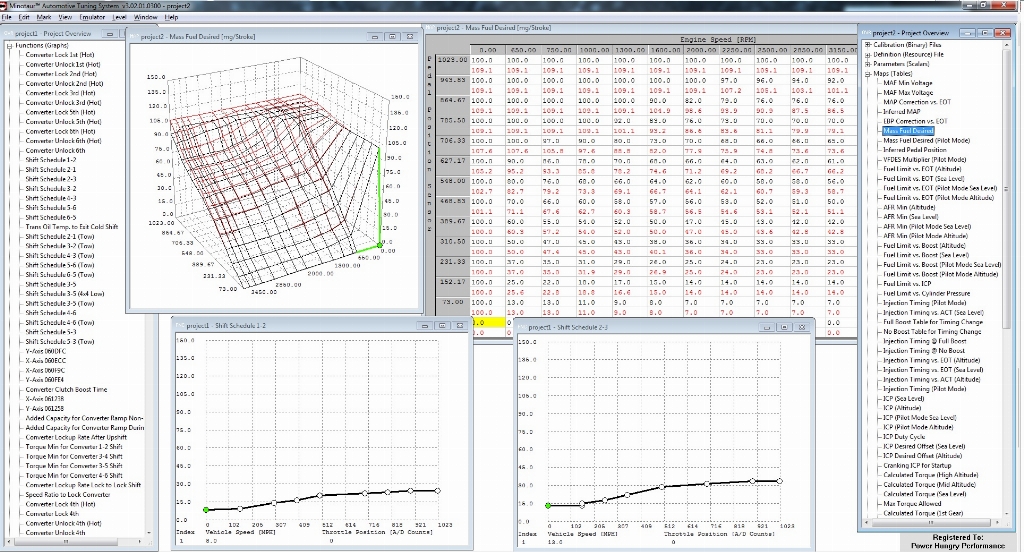The width and height of the screenshot is (1024, 552).
Task: Click the yellow highlighted table cell
Action: point(487,322)
